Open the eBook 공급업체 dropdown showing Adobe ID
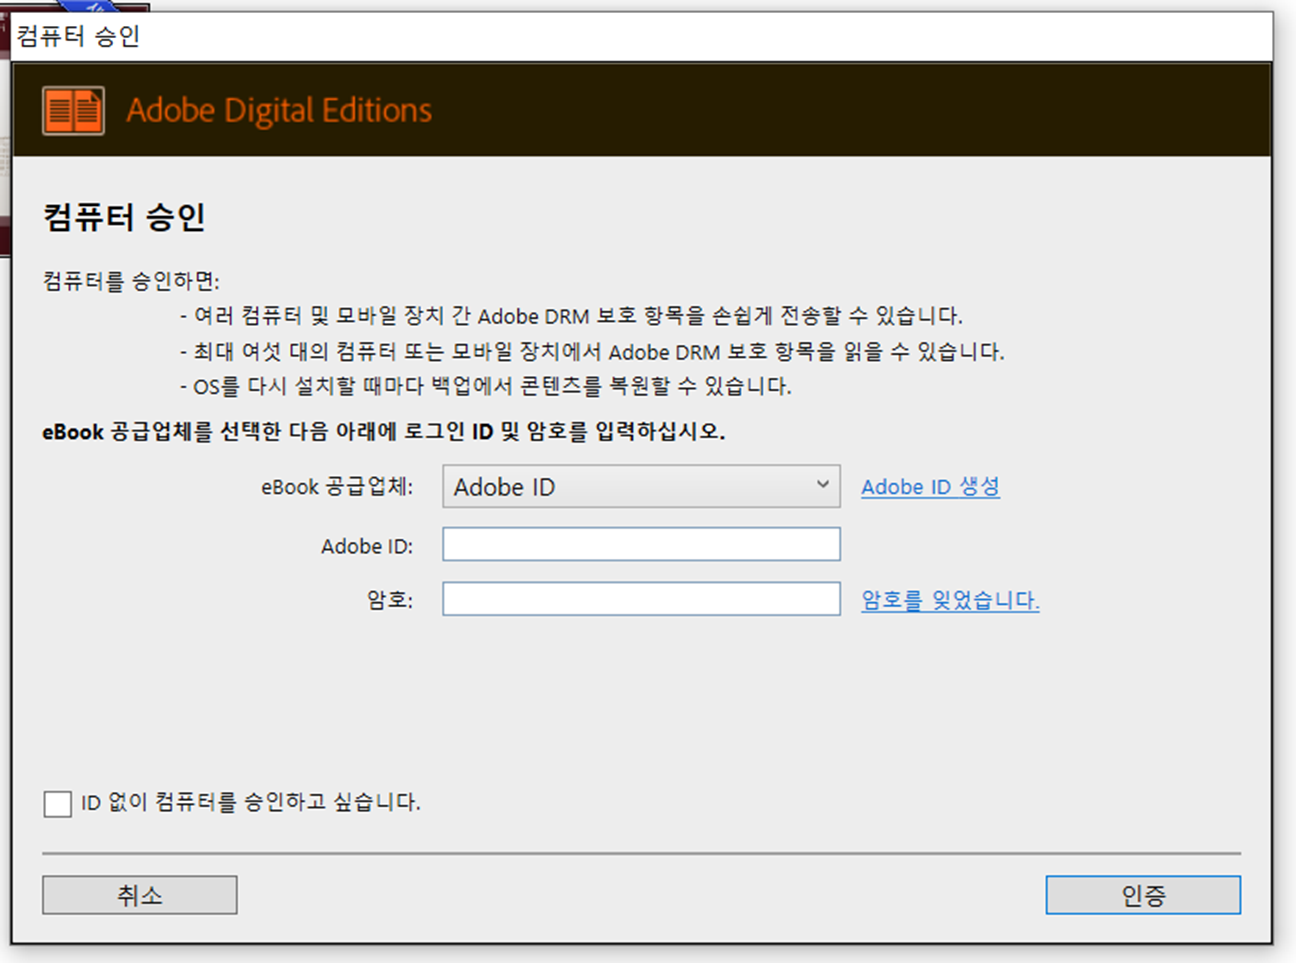This screenshot has width=1296, height=963. (641, 486)
